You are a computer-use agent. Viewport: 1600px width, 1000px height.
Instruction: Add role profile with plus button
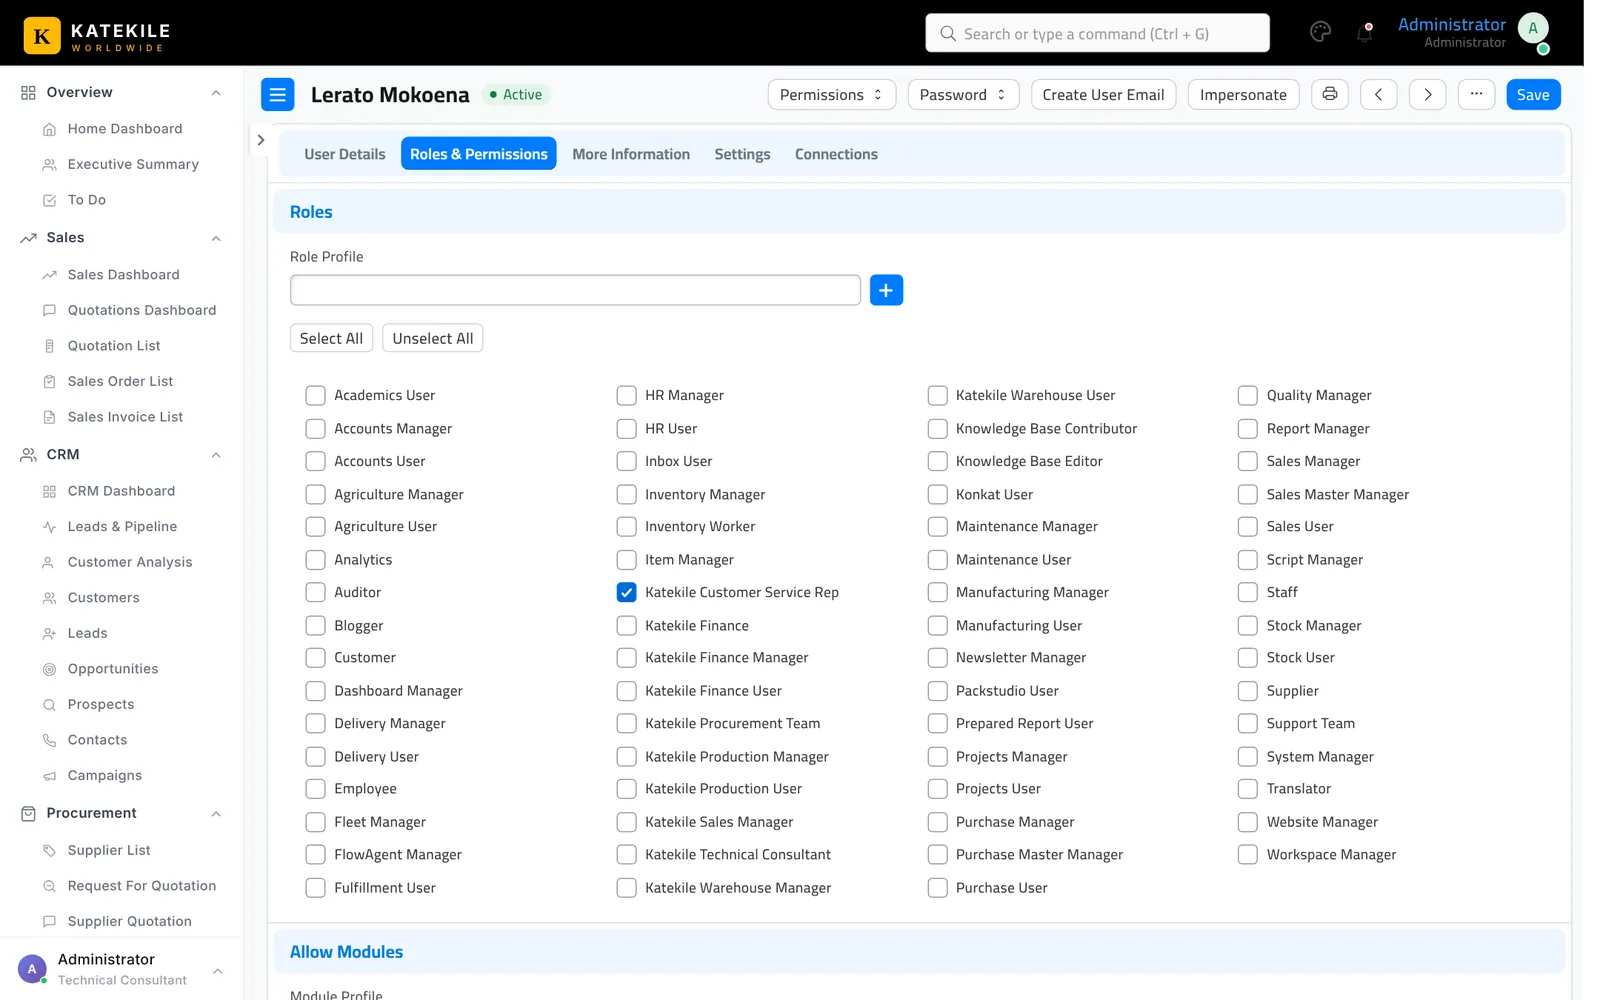coord(886,290)
